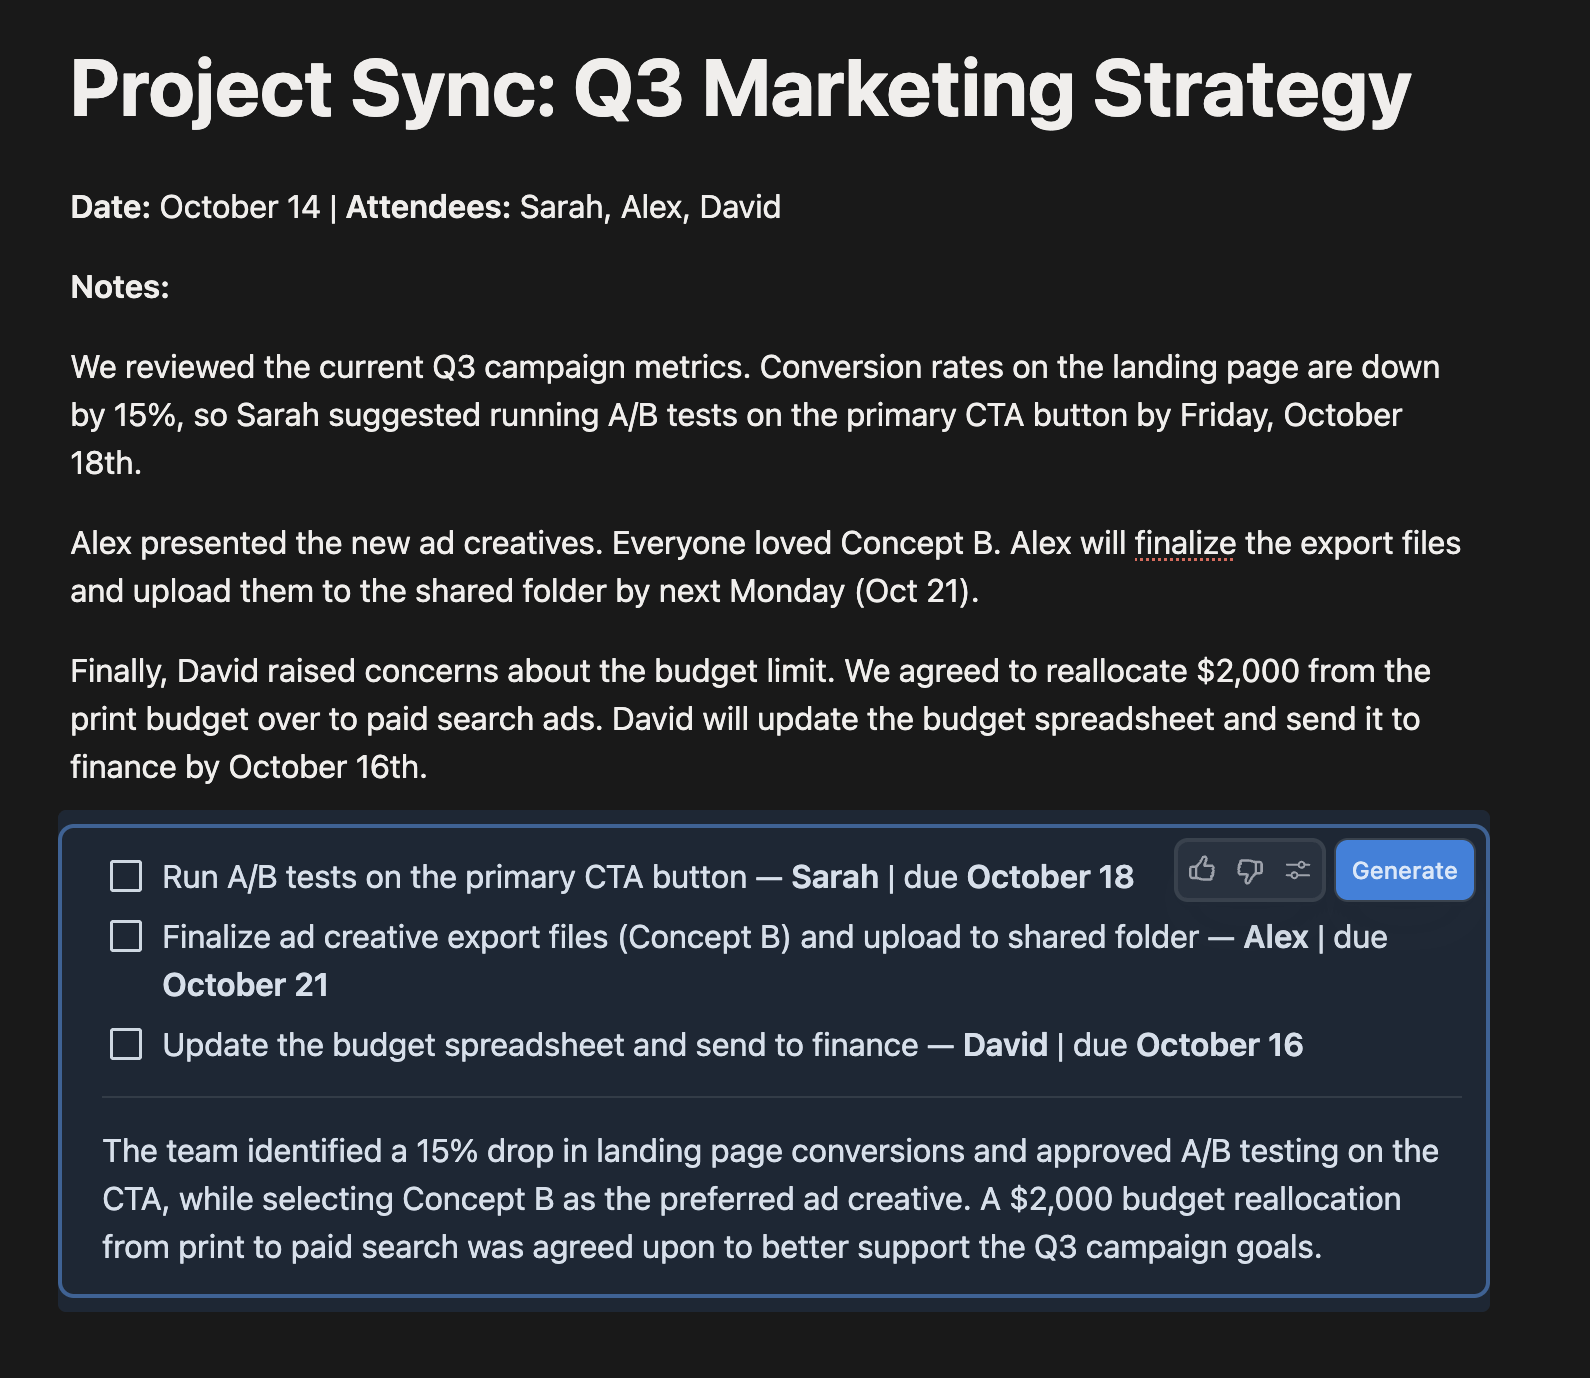This screenshot has height=1378, width=1590.
Task: Check the Run A/B tests task checkbox
Action: coord(126,876)
